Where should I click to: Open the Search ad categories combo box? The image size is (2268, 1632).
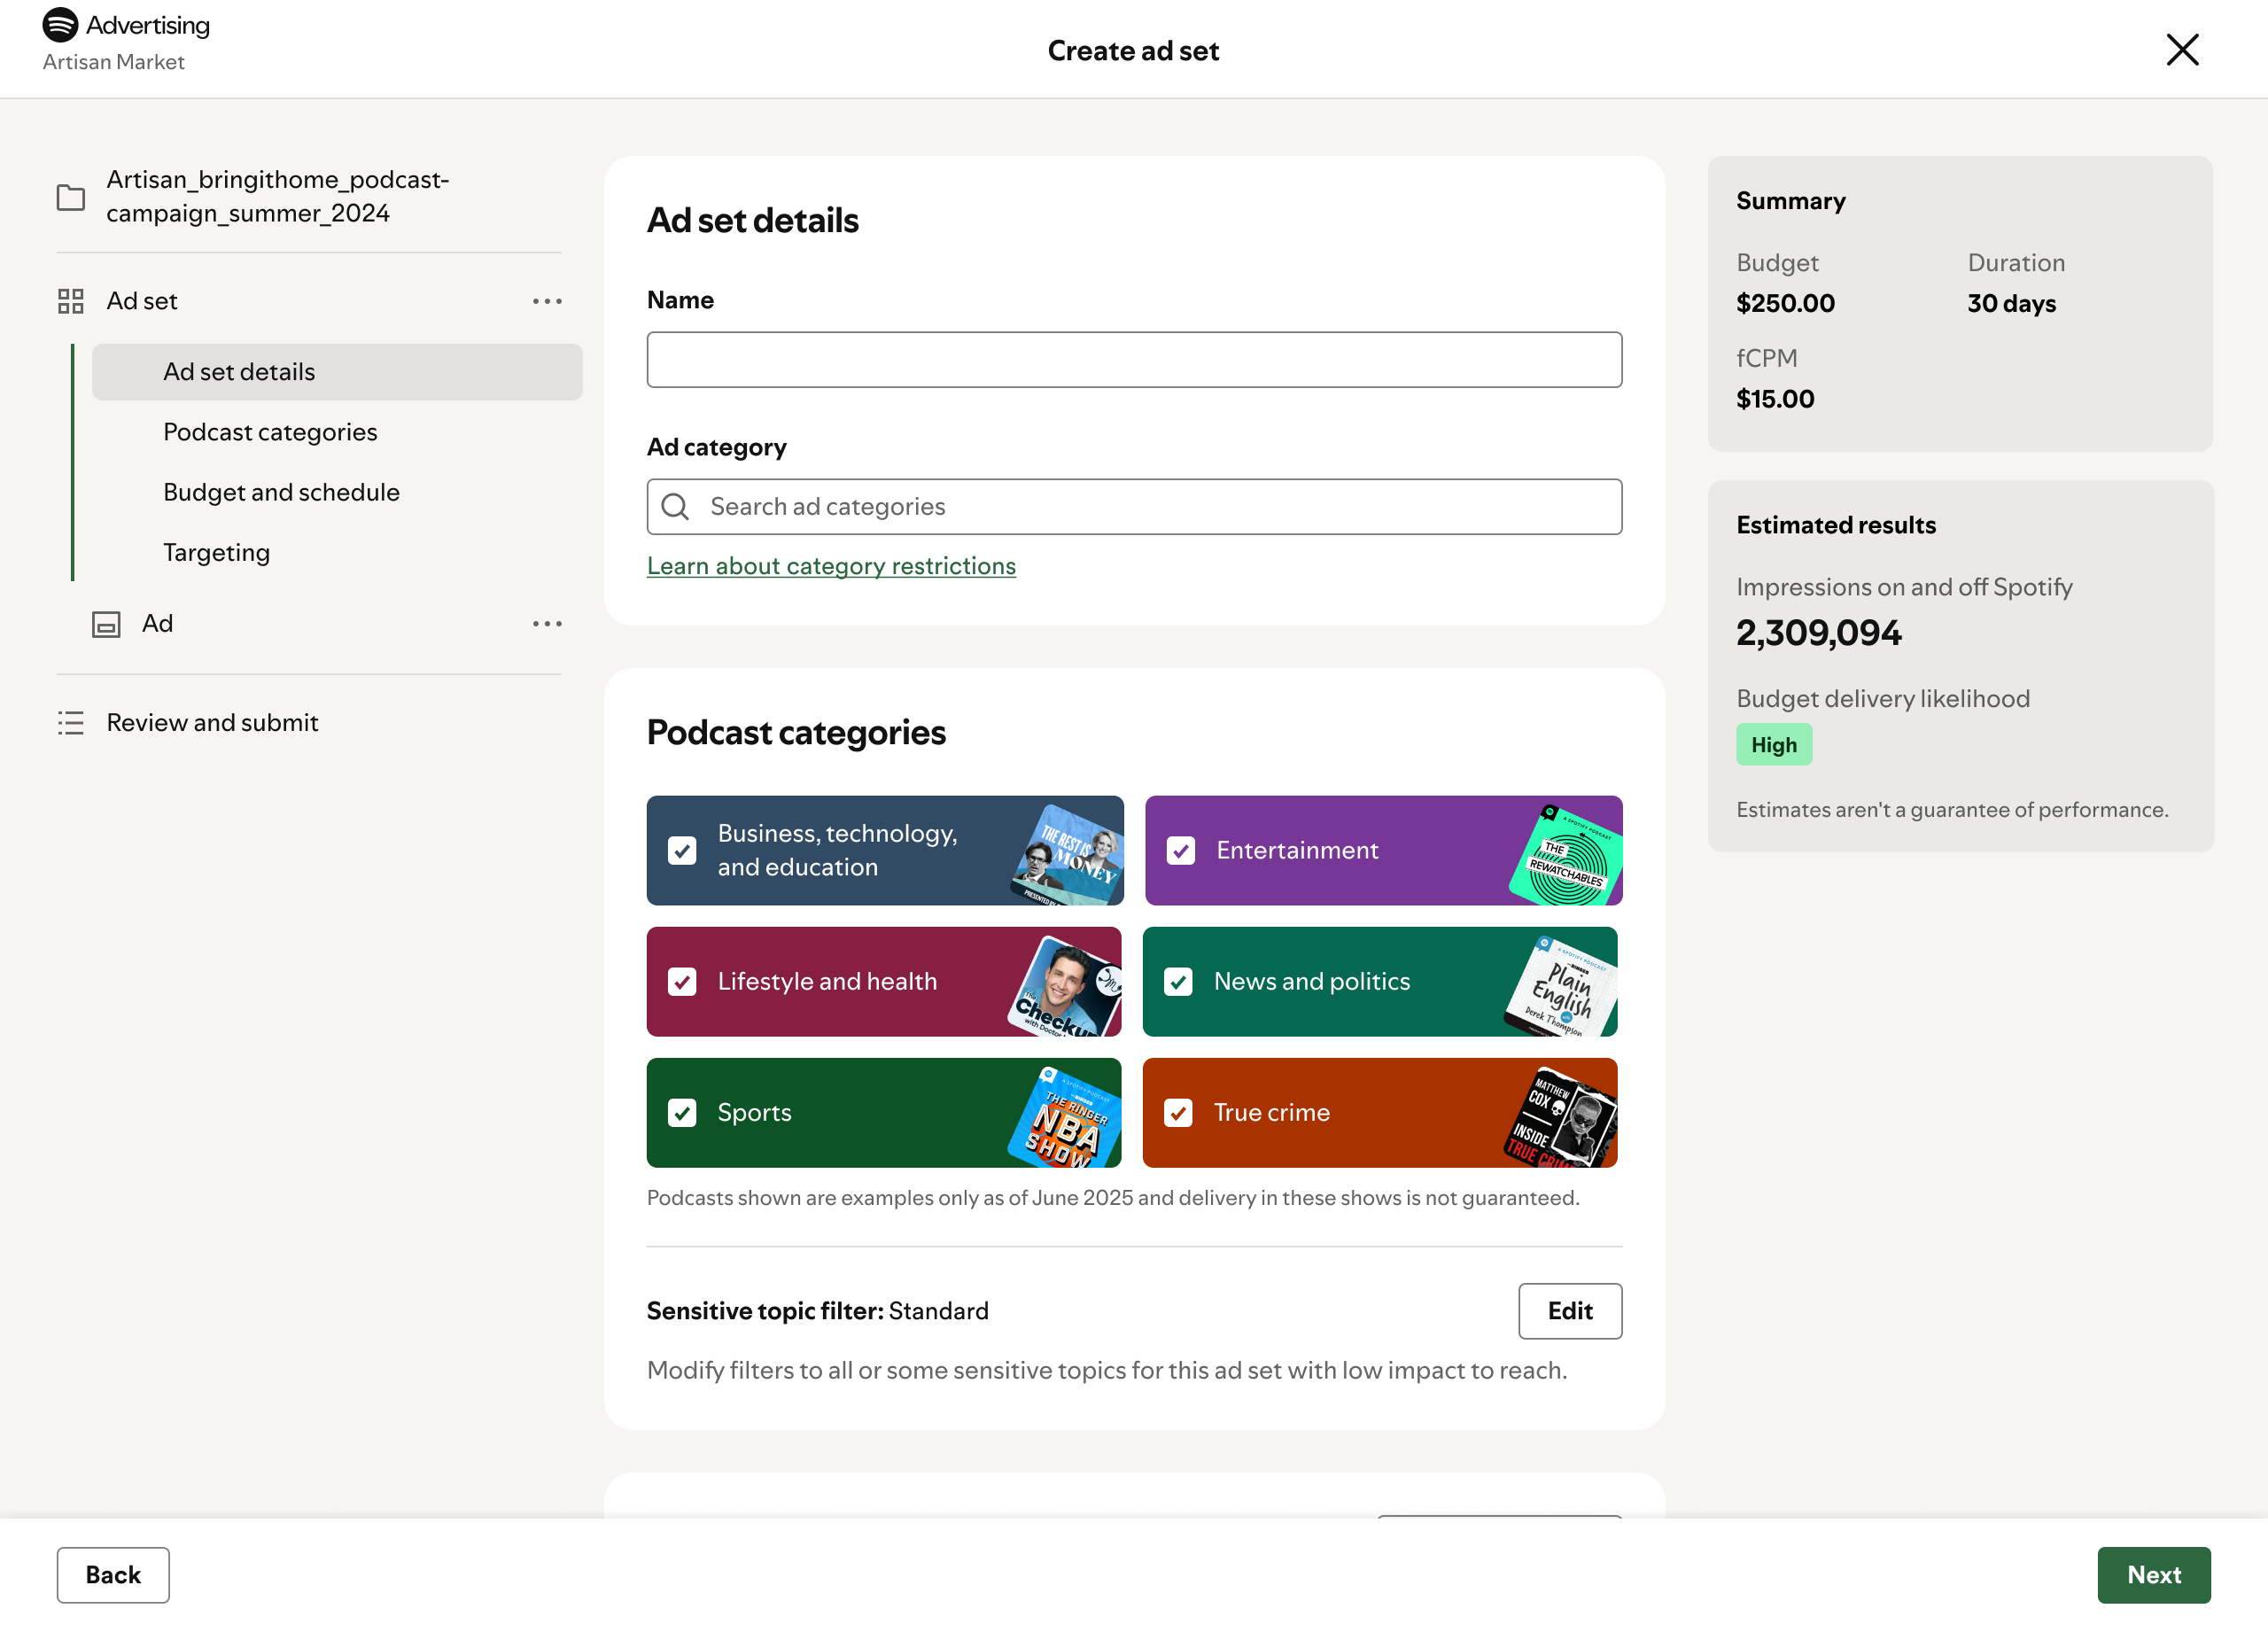click(x=1160, y=507)
